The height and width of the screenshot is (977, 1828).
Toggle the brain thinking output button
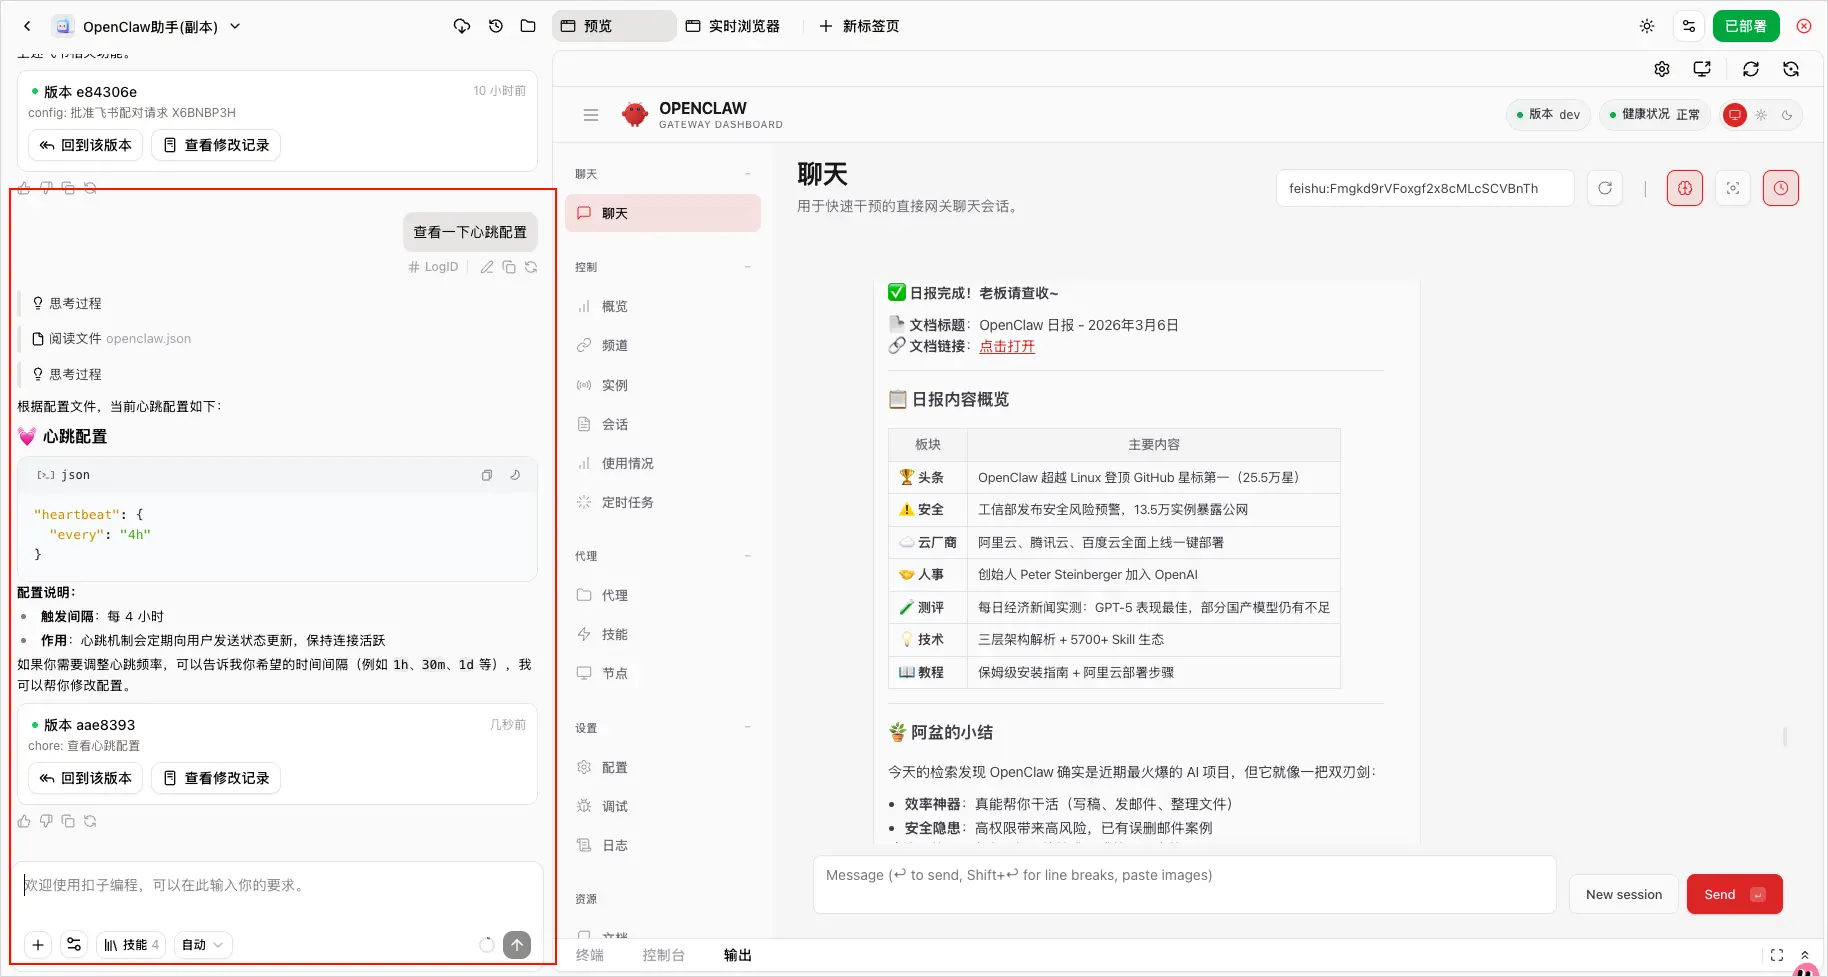[x=1685, y=188]
